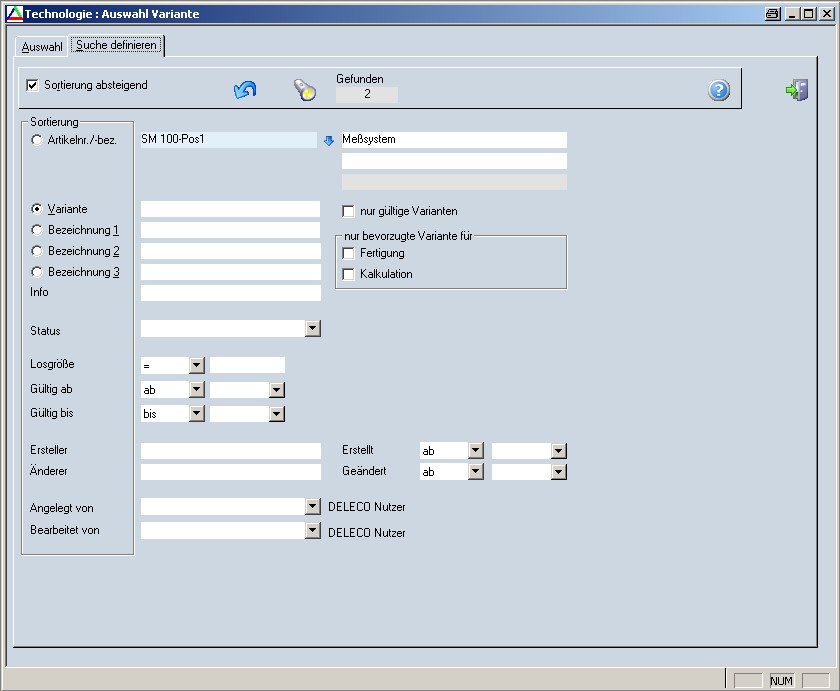The height and width of the screenshot is (691, 840).
Task: Select the Artikelnr./-bez. sort radio button
Action: [37, 141]
